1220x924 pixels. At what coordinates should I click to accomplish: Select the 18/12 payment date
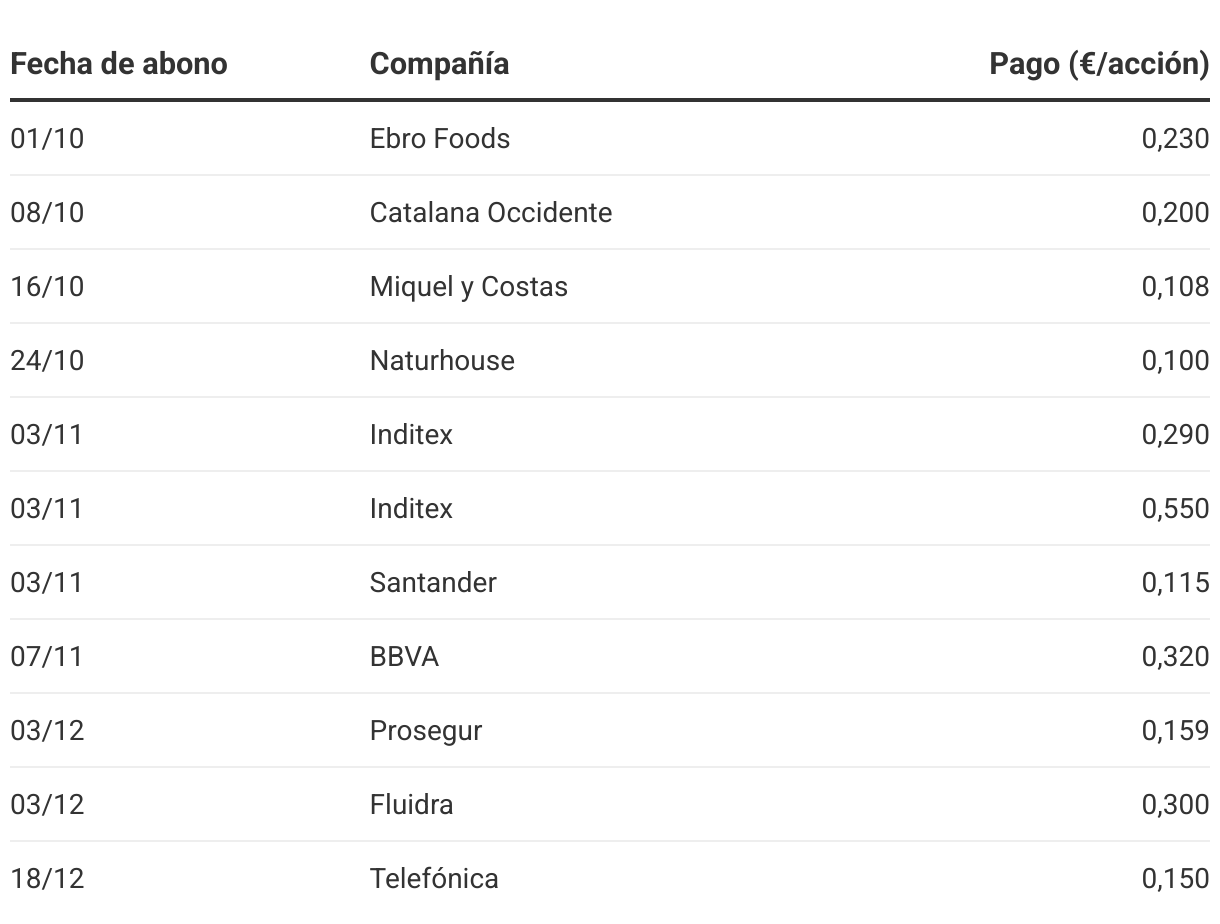point(47,878)
